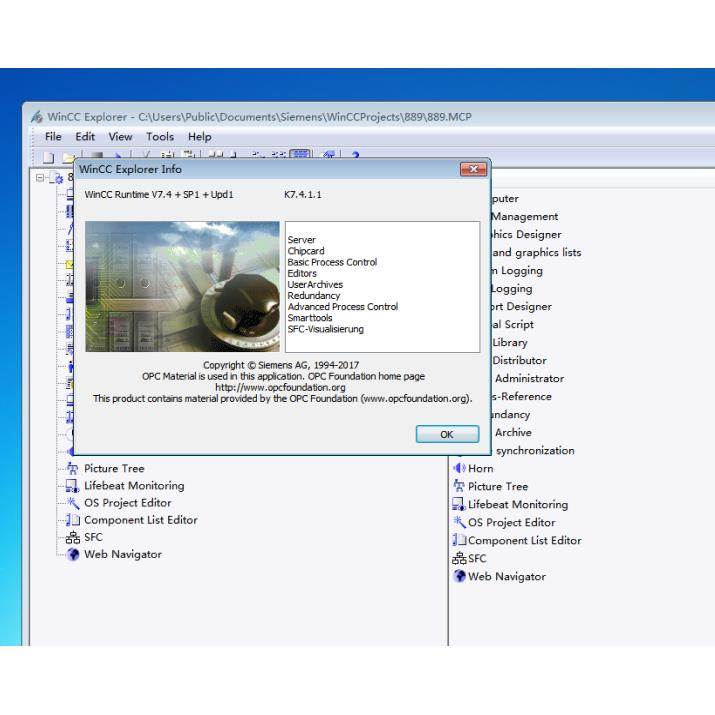Screen dimensions: 715x715
Task: Select the partly hidden Graphics Designer entry in the right pane
Action: (526, 234)
